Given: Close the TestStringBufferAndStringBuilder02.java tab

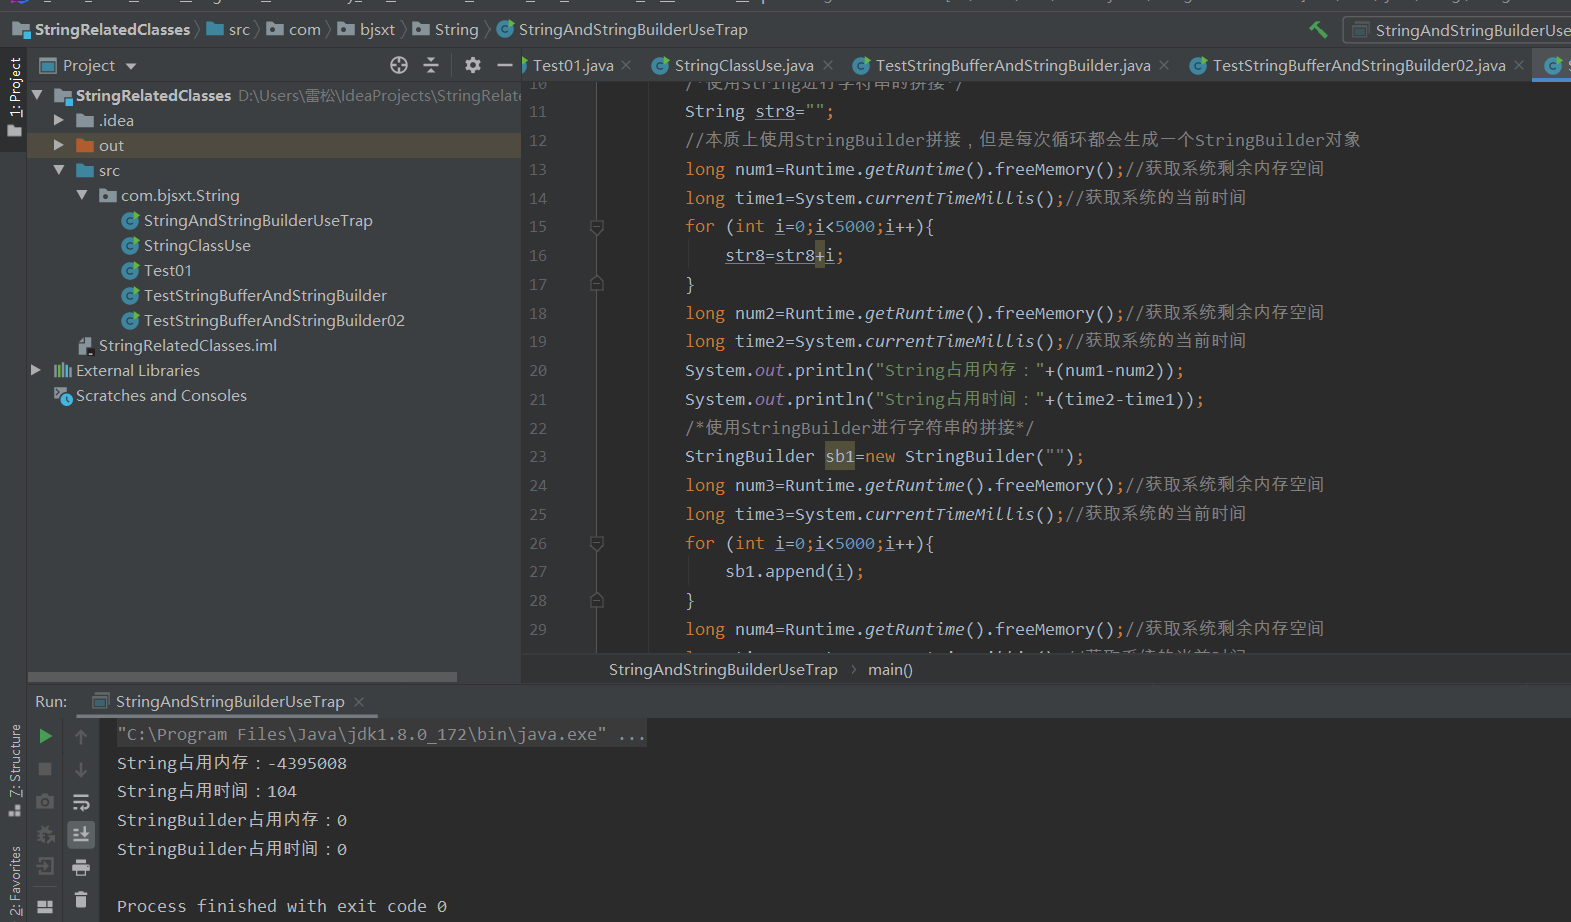Looking at the screenshot, I should pos(1519,65).
